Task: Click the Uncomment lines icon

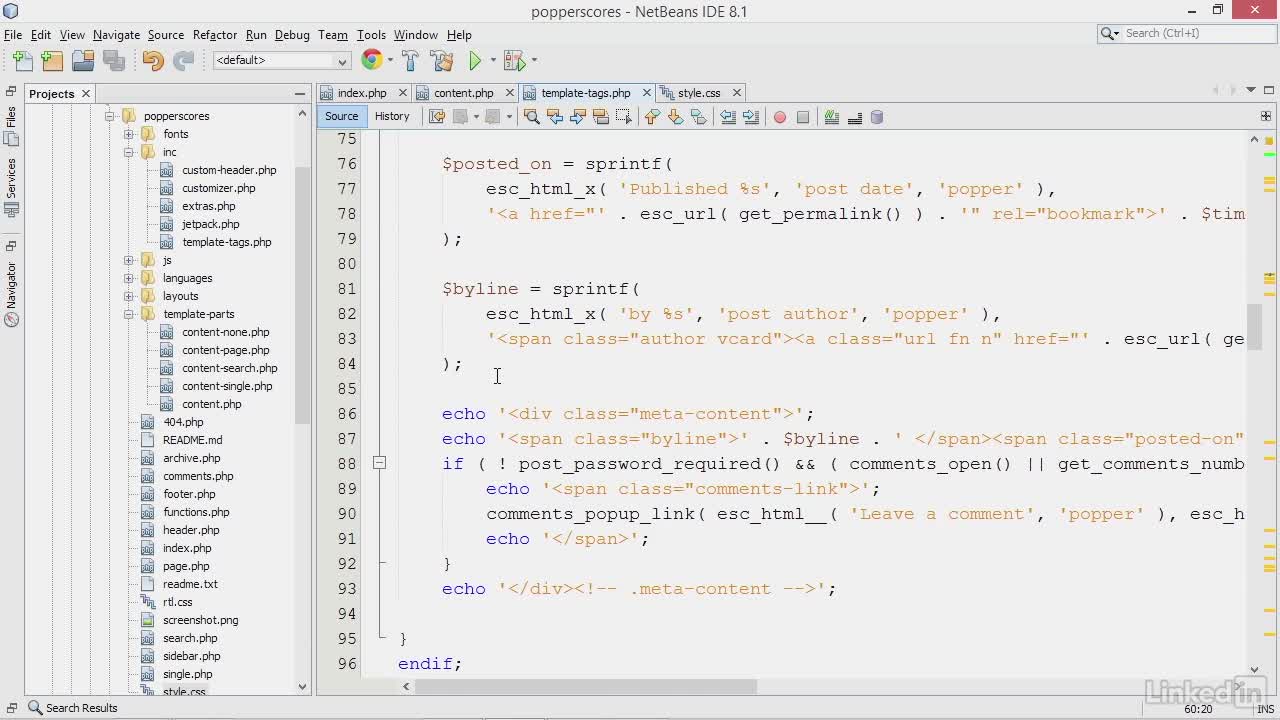Action: click(x=854, y=117)
